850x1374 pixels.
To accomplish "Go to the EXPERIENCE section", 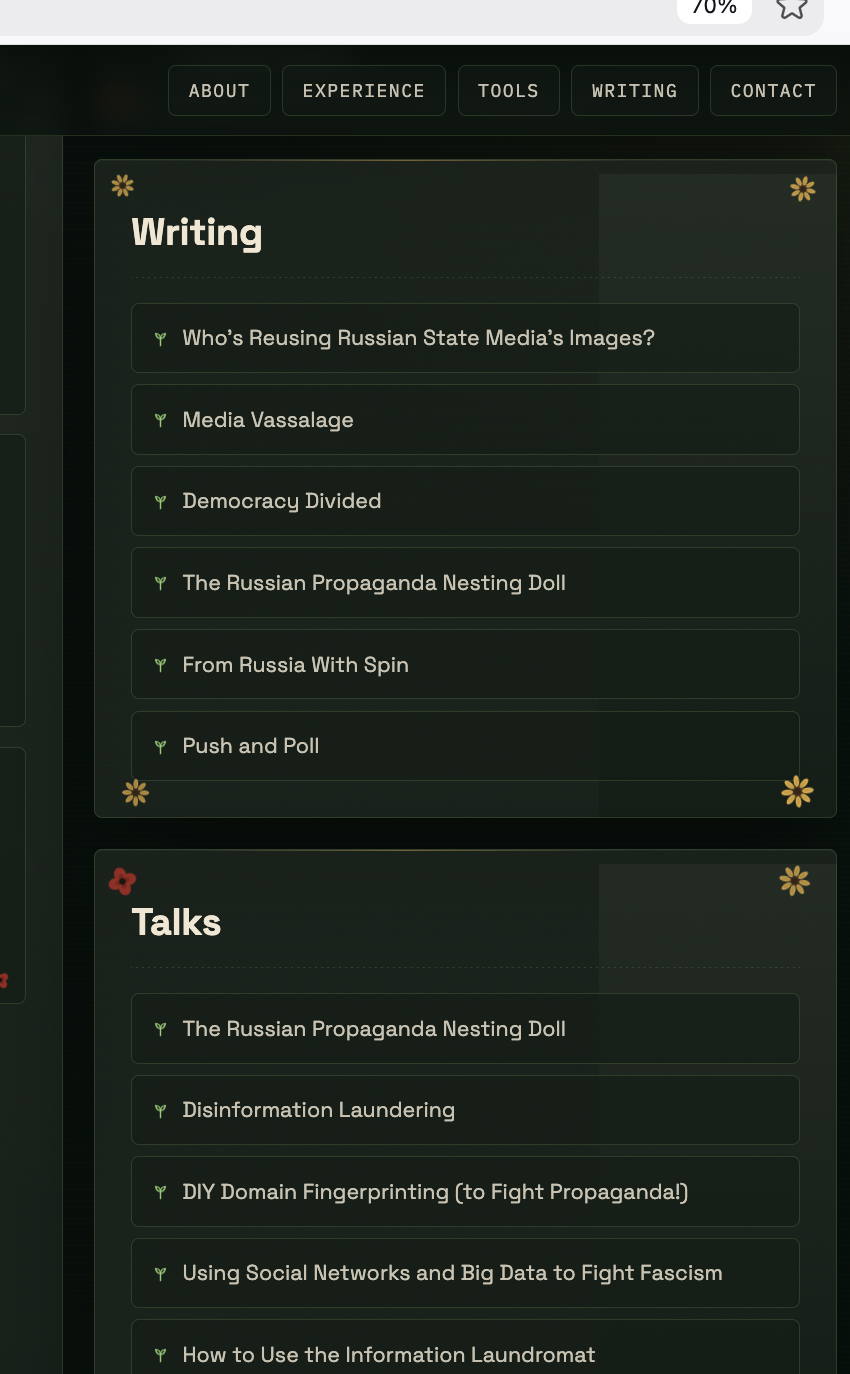I will 364,91.
